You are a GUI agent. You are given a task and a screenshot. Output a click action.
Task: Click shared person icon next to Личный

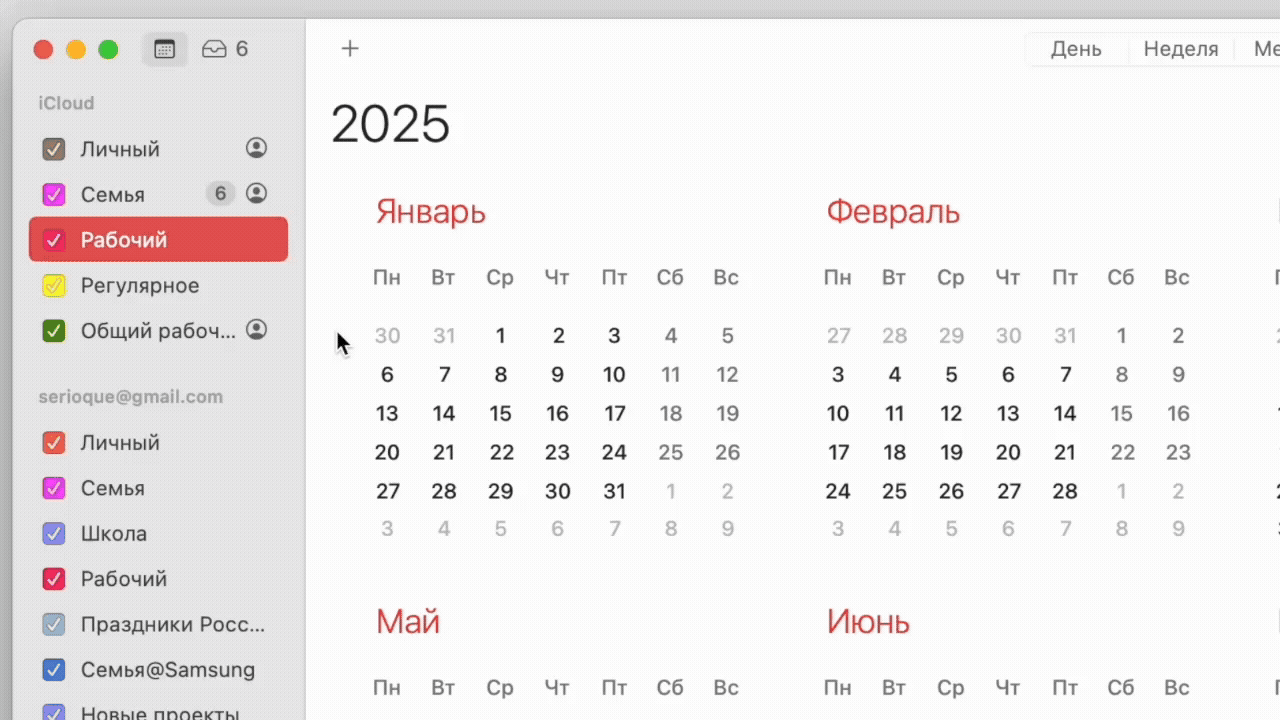point(257,148)
